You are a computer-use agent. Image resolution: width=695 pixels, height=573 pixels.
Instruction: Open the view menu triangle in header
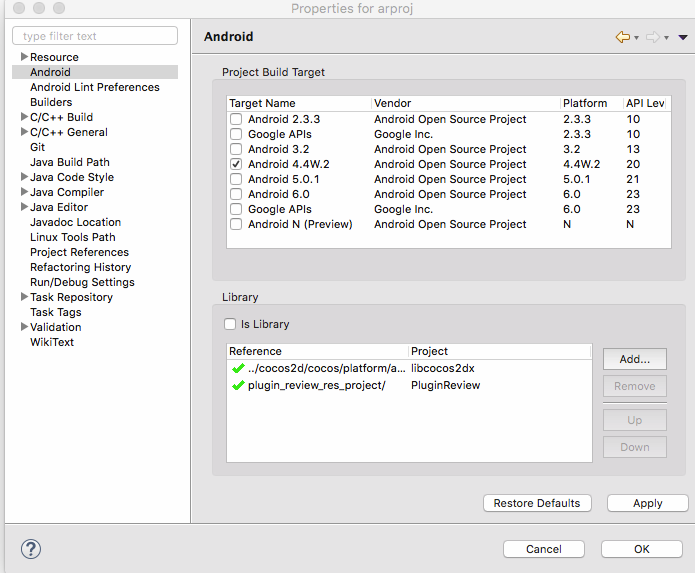click(x=682, y=37)
